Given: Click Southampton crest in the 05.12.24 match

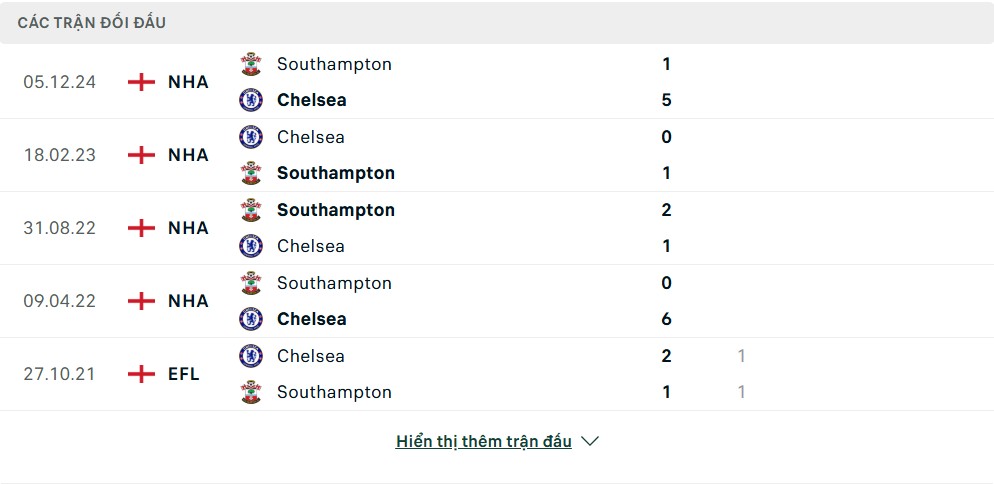Looking at the screenshot, I should click(250, 64).
